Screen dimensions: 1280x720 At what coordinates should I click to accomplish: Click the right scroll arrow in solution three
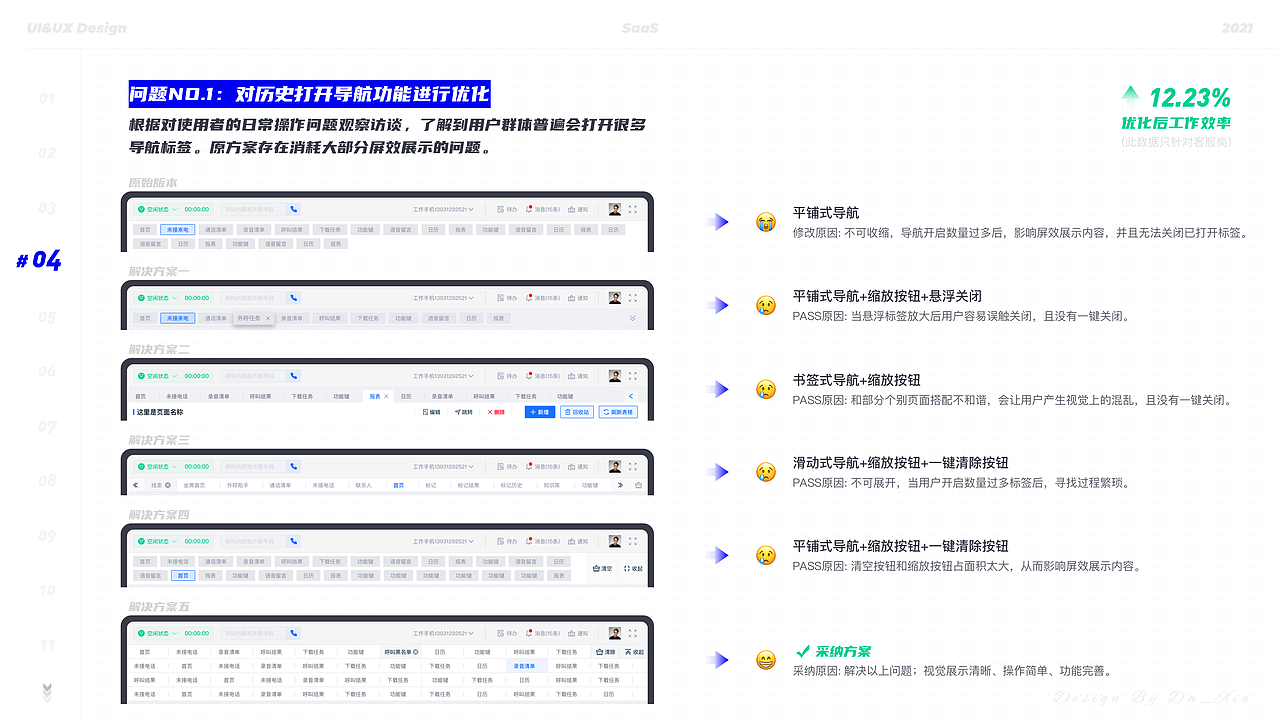620,485
